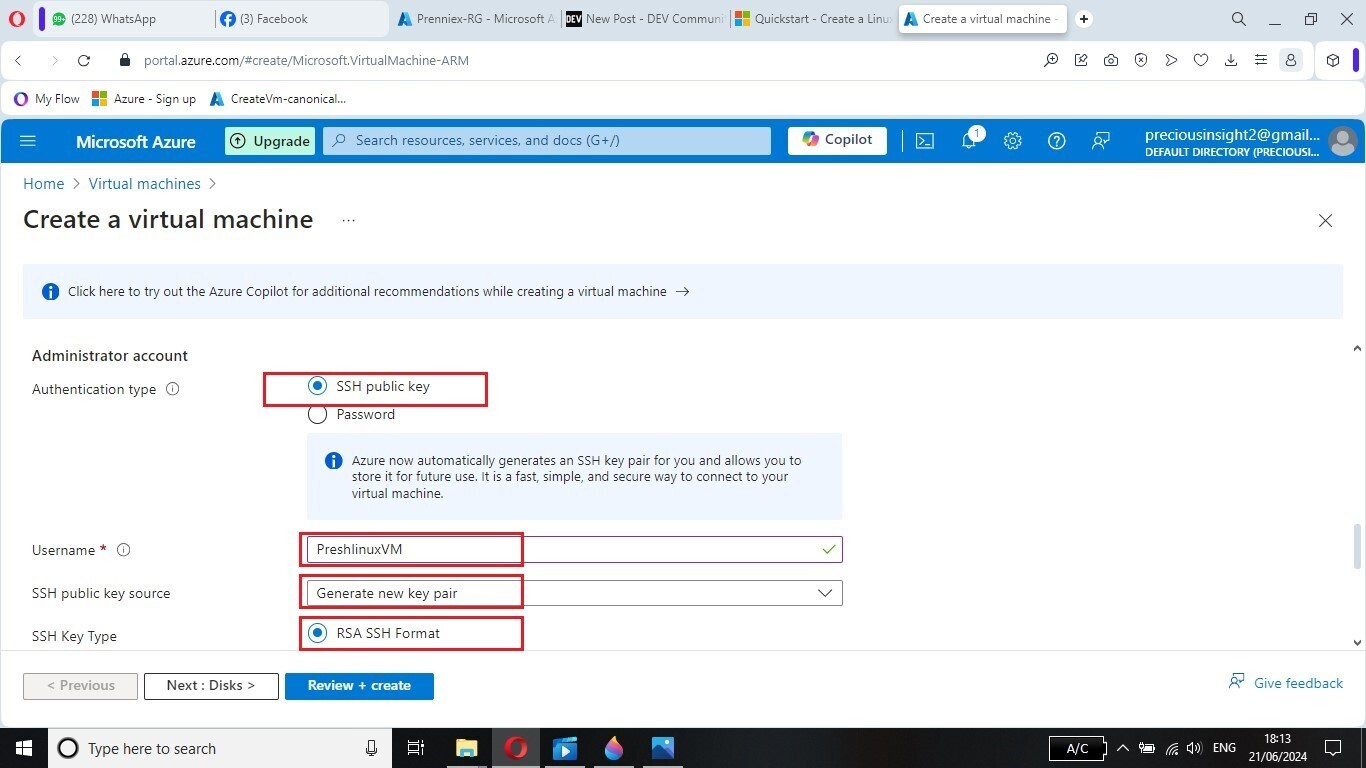Switch to the Facebook browser tab
Viewport: 1366px width, 768px height.
pos(301,19)
